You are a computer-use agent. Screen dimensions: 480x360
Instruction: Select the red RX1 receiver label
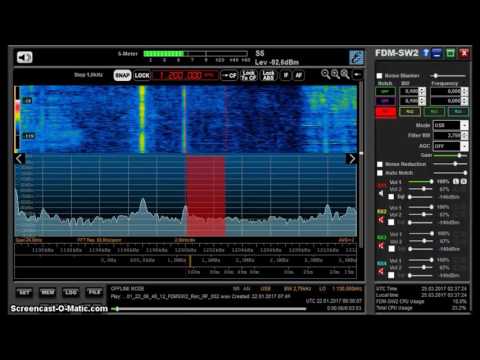coord(382,185)
